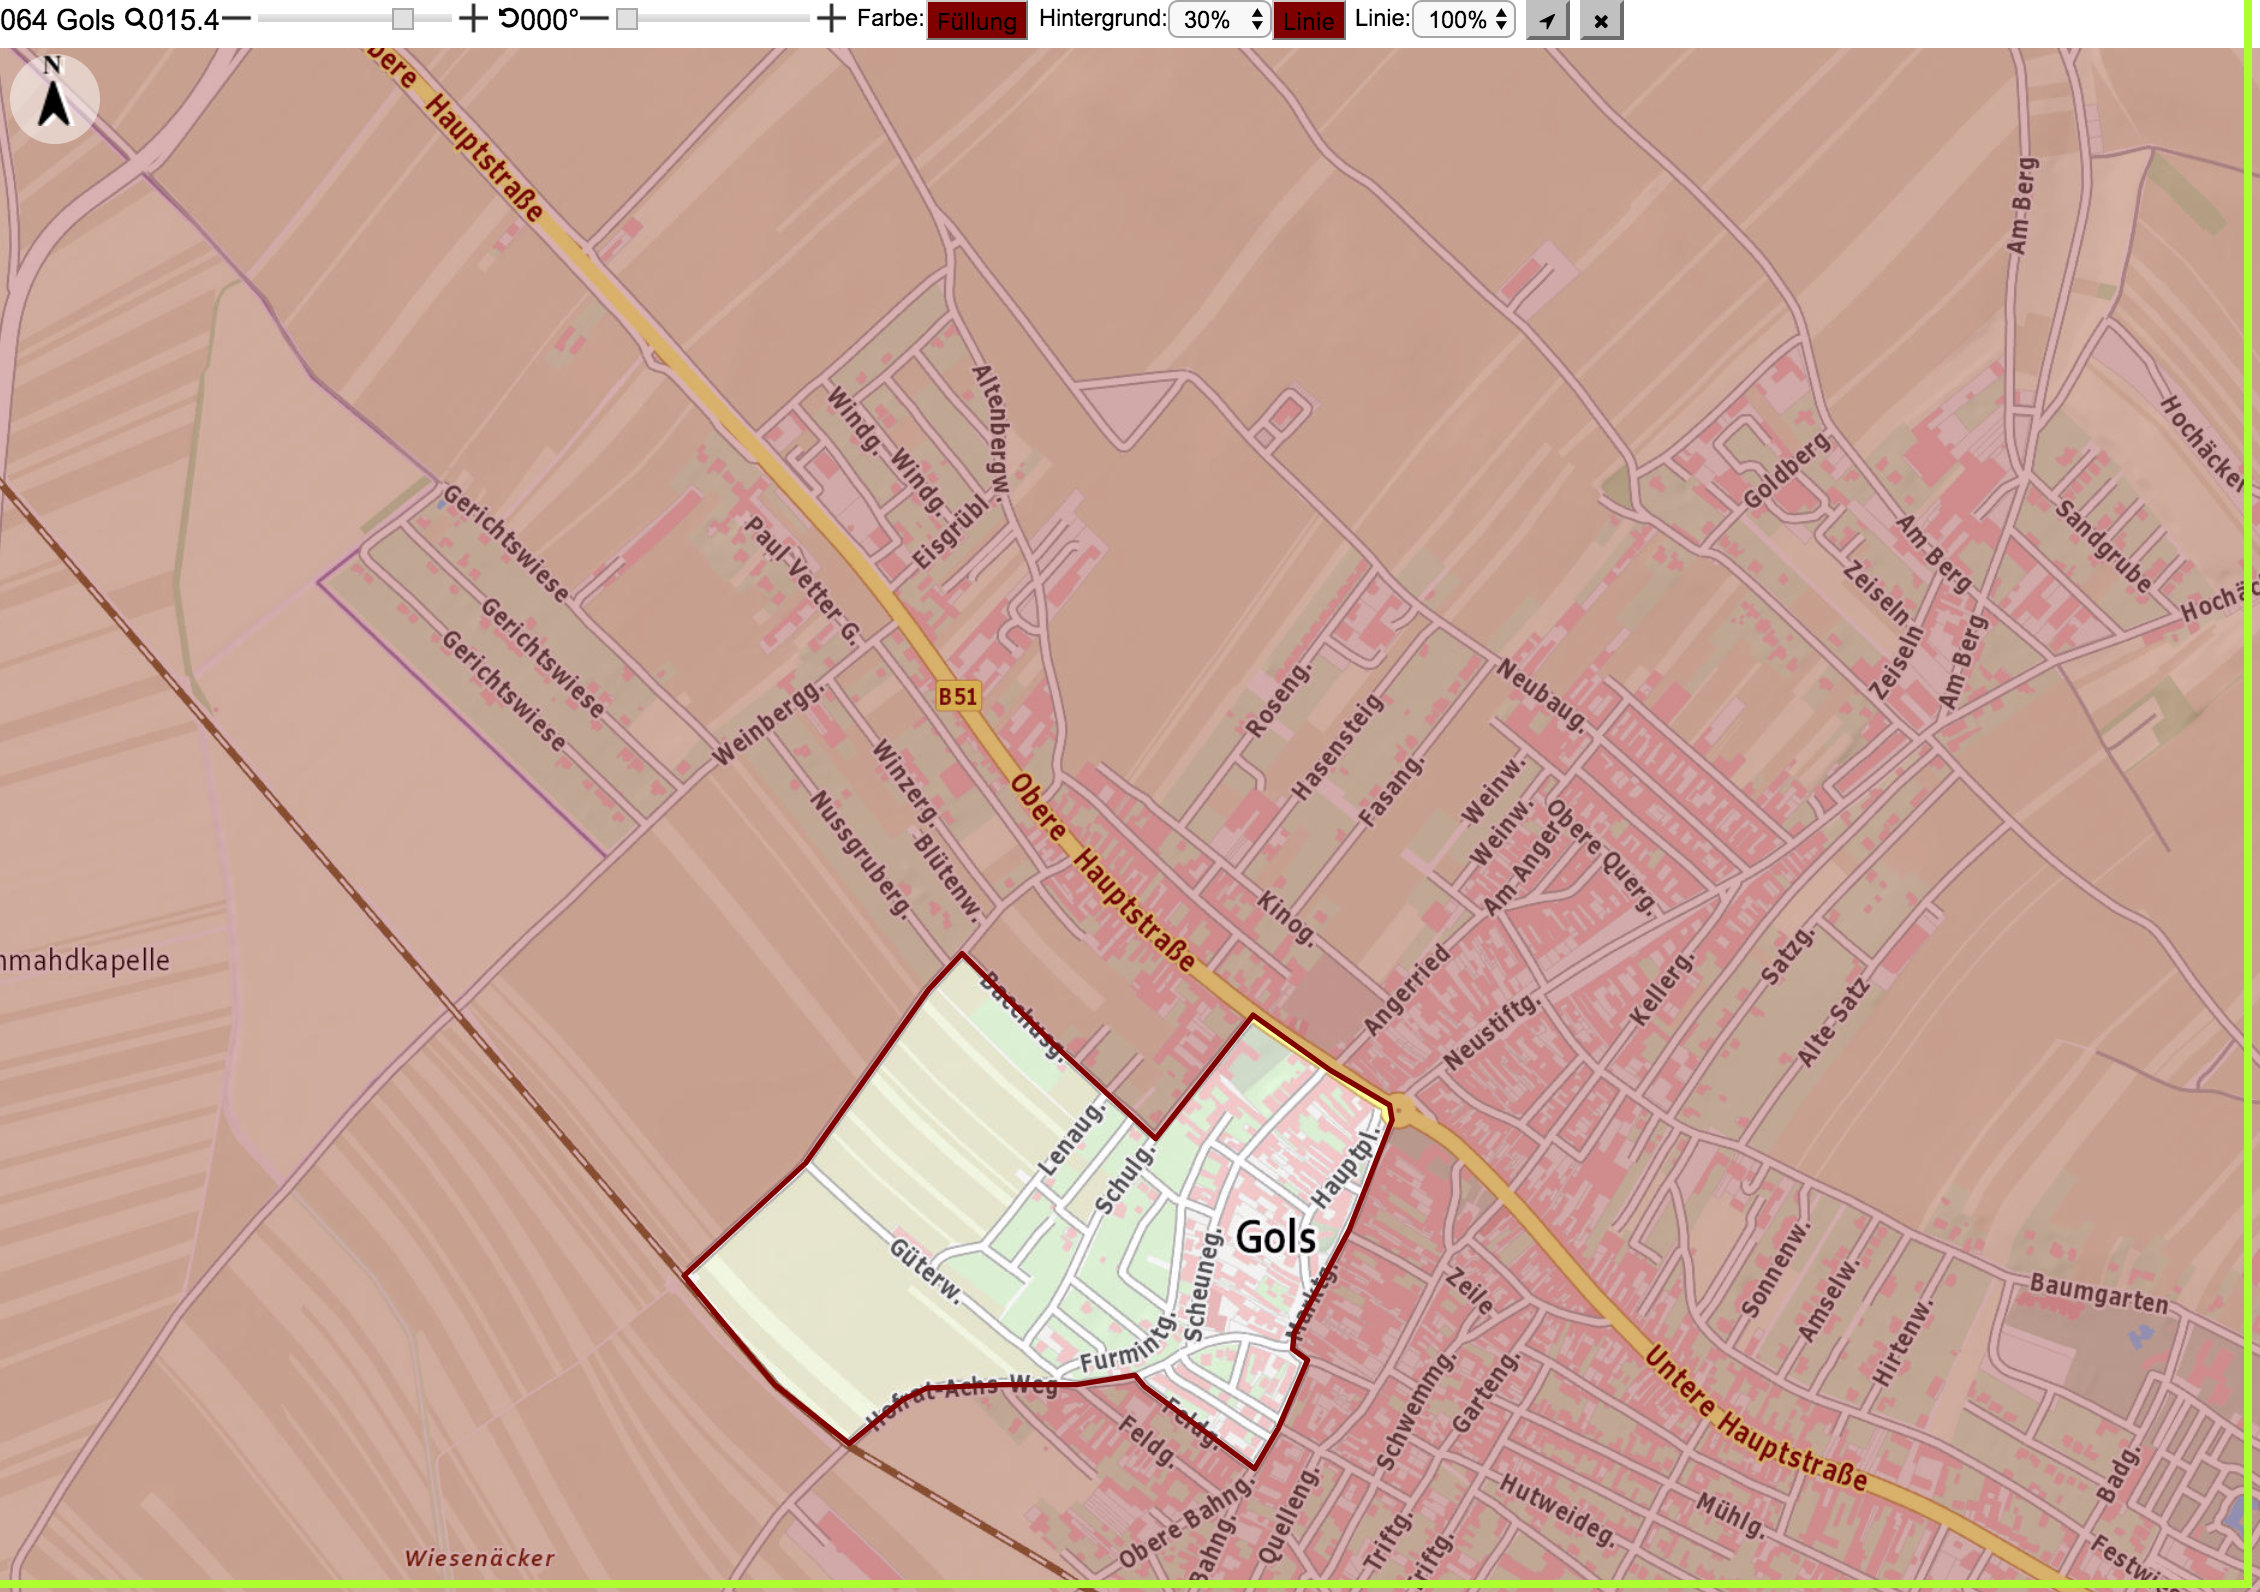The width and height of the screenshot is (2260, 1592).
Task: Increase rotation with the plus icon
Action: coord(831,19)
